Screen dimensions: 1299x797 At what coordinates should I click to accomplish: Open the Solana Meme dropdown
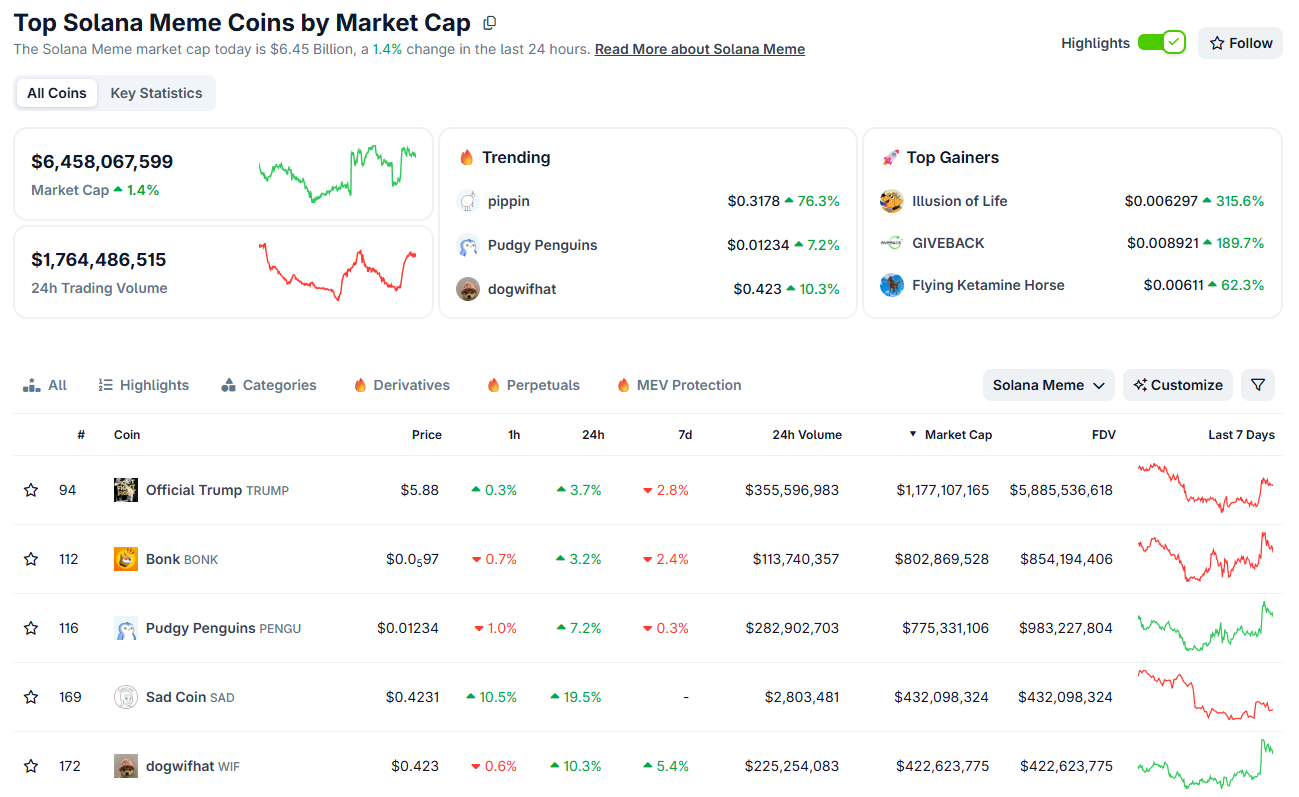click(x=1048, y=384)
